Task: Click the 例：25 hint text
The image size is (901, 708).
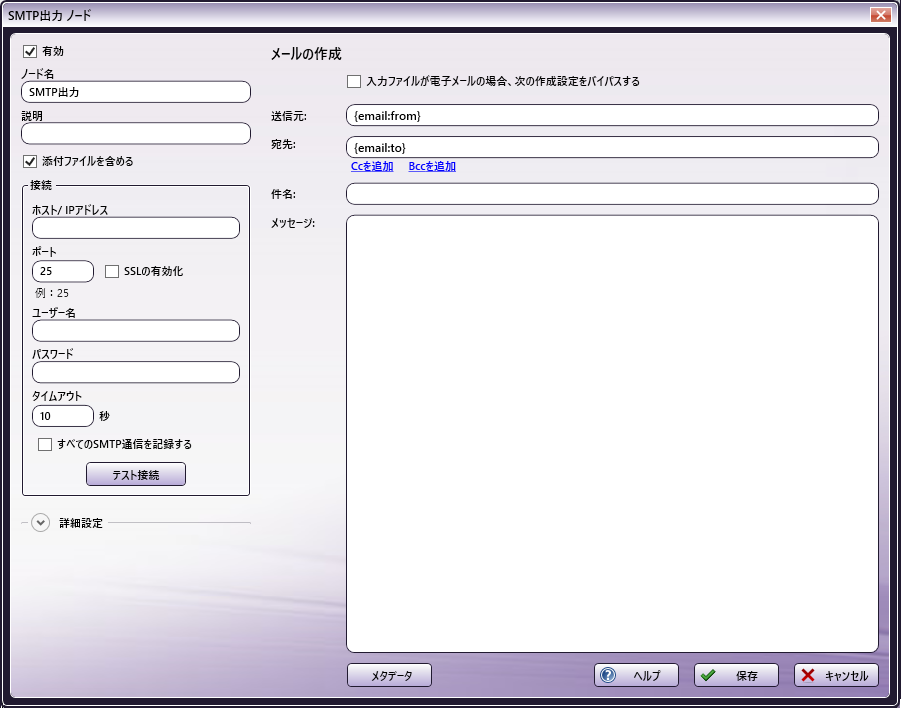Action: (x=52, y=293)
